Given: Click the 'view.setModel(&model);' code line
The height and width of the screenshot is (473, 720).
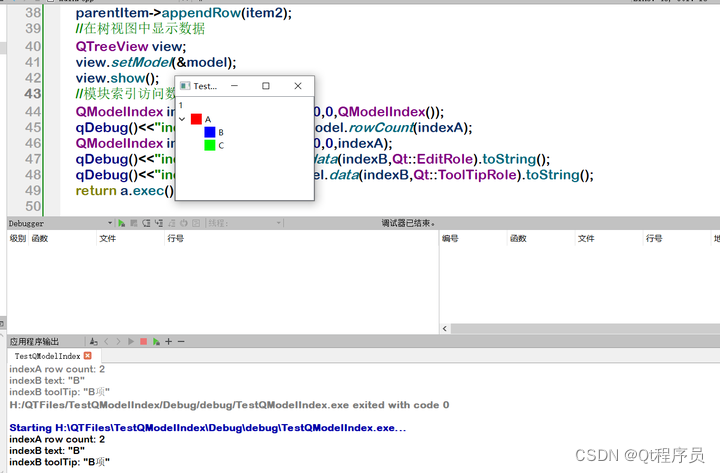Looking at the screenshot, I should 156,62.
